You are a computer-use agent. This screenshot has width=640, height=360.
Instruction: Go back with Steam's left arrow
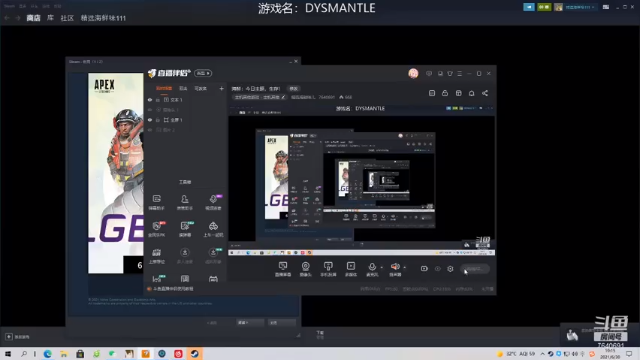point(7,18)
